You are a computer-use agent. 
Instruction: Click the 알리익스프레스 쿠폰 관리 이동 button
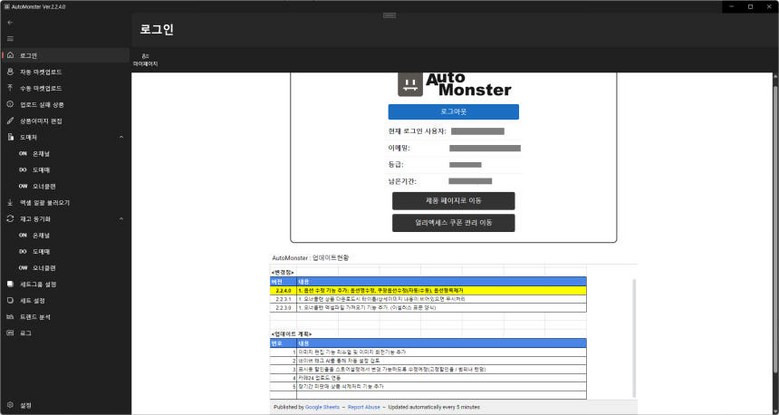(454, 223)
